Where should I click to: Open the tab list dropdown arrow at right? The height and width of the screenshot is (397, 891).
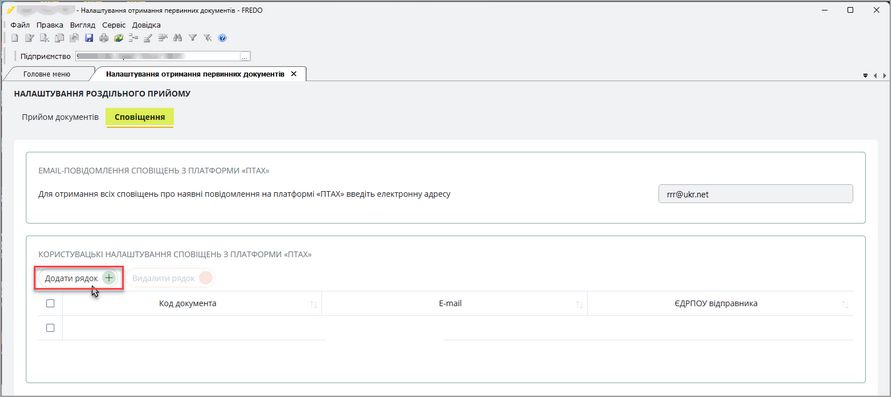pos(865,75)
